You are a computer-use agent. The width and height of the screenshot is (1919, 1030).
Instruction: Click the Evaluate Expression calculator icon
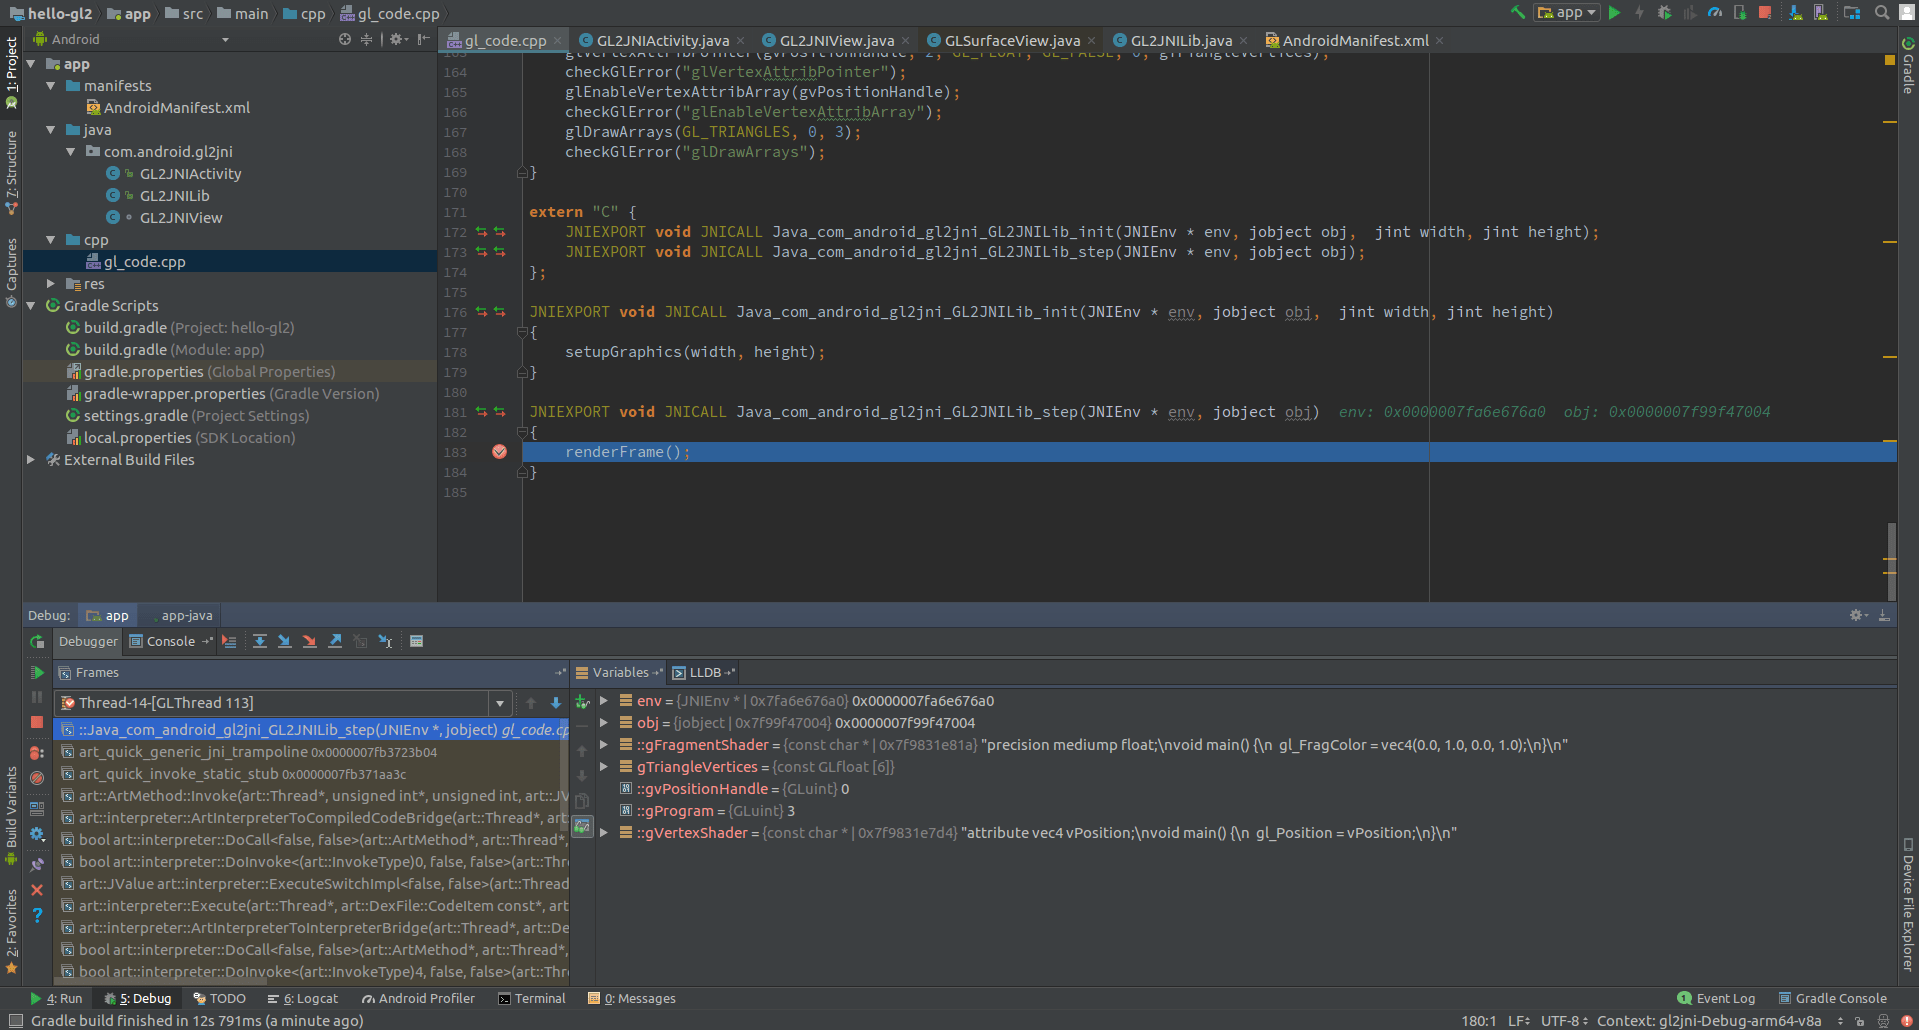[417, 642]
